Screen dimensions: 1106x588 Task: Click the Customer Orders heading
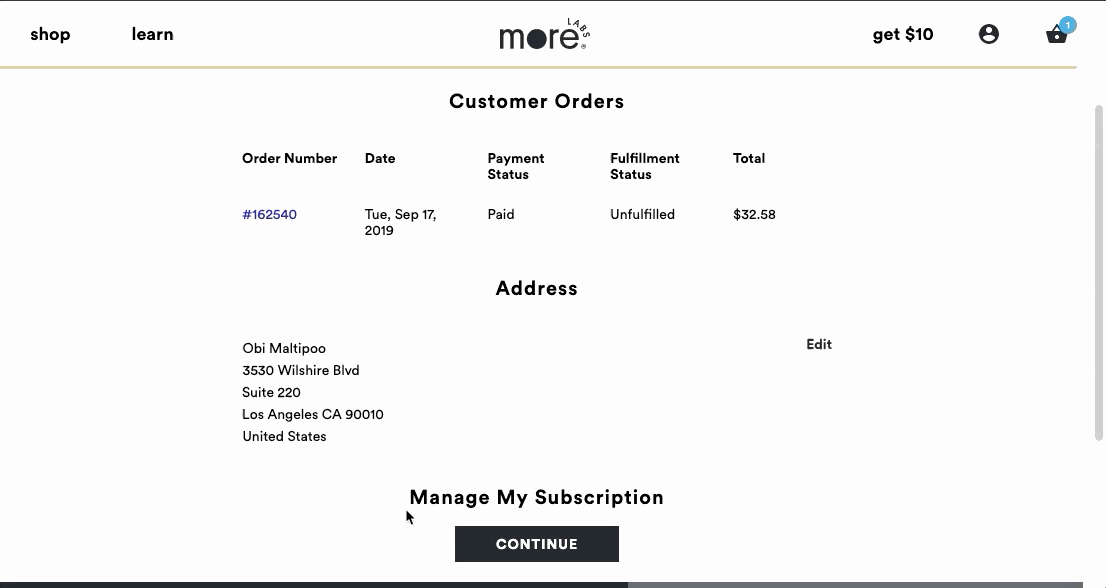pyautogui.click(x=536, y=101)
